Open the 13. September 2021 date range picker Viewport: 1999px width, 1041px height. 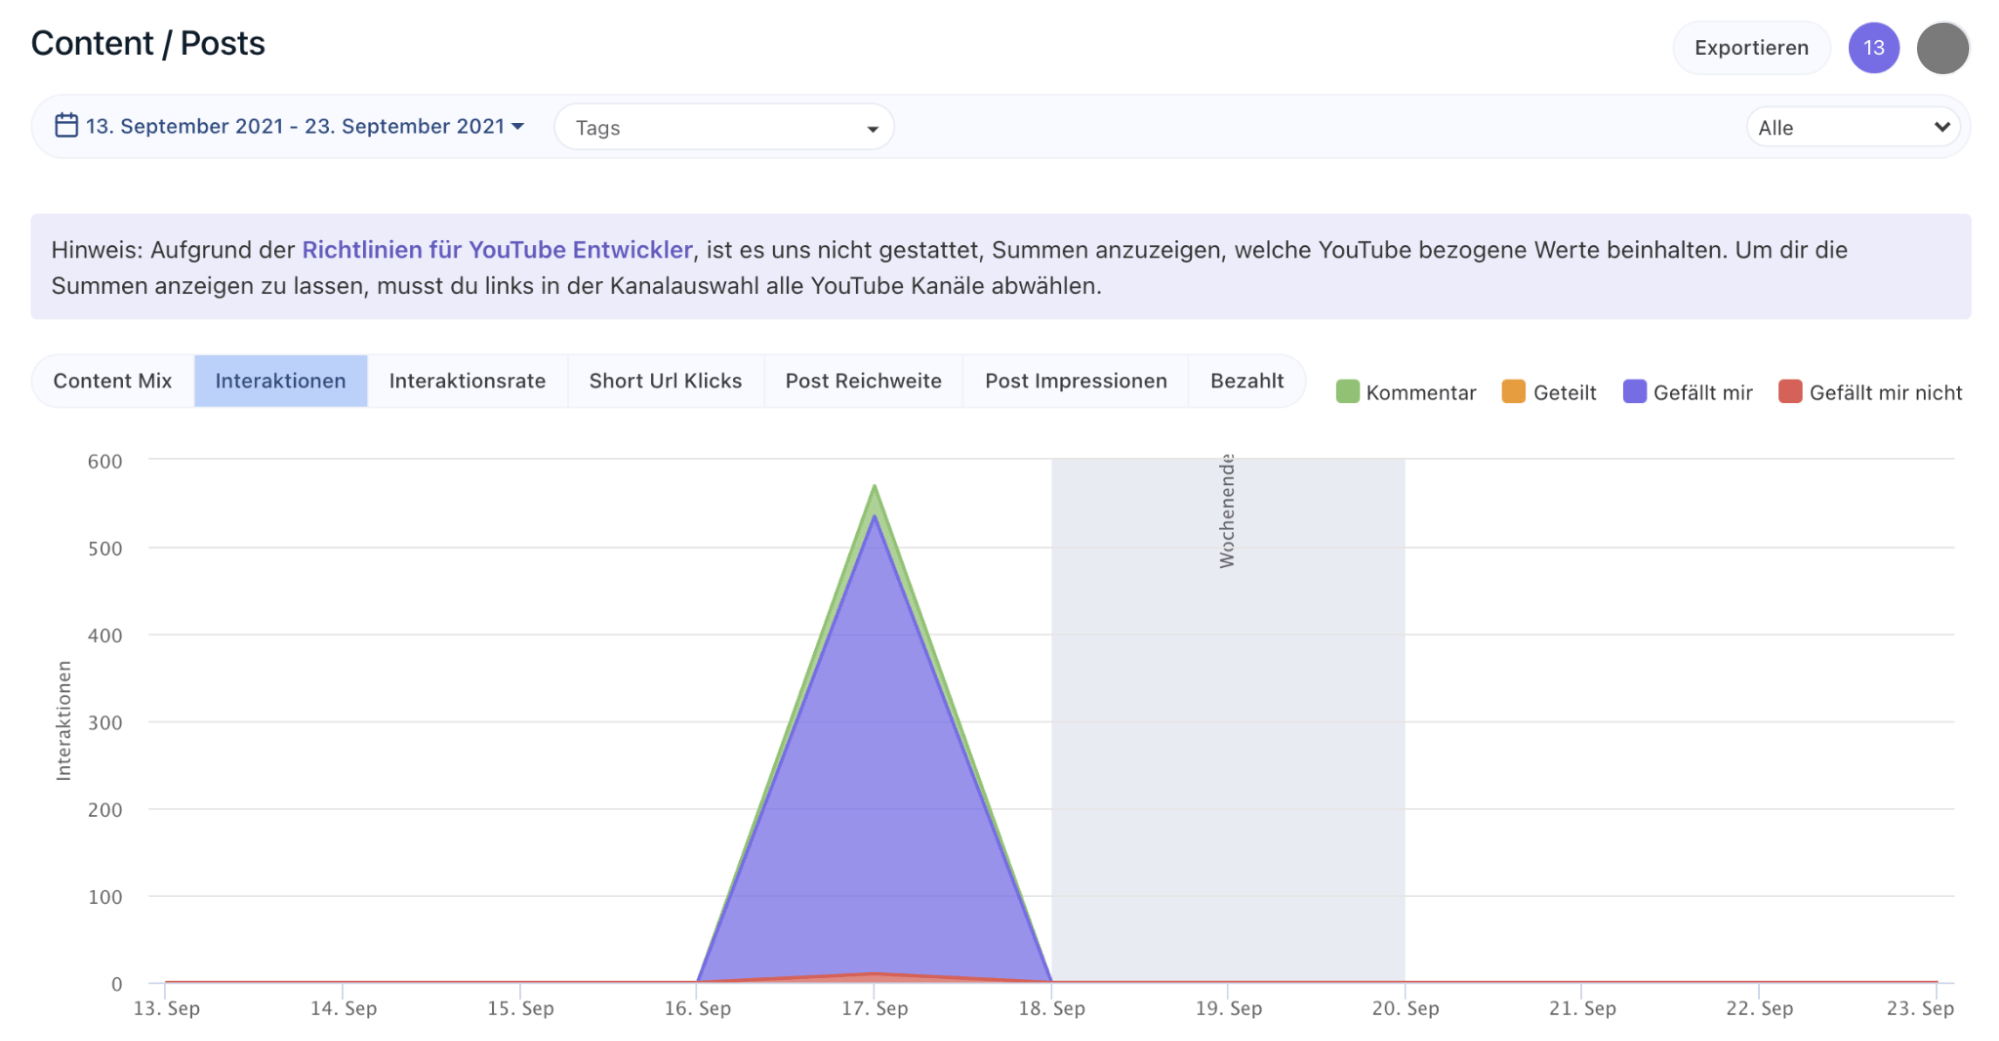290,126
